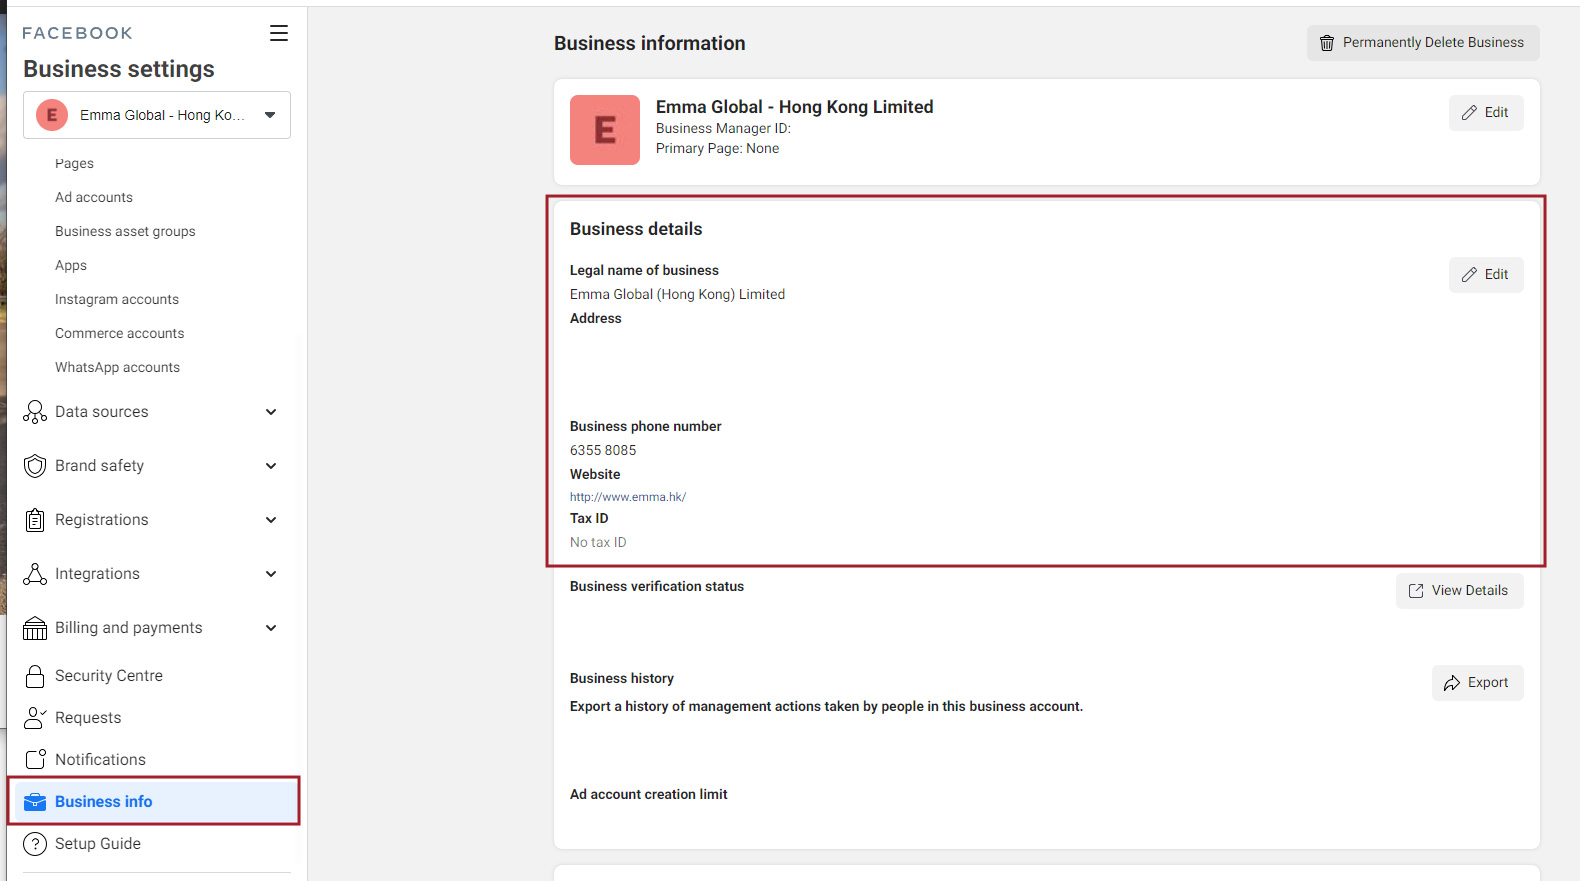
Task: Click the large E business logo thumbnail
Action: click(x=605, y=130)
